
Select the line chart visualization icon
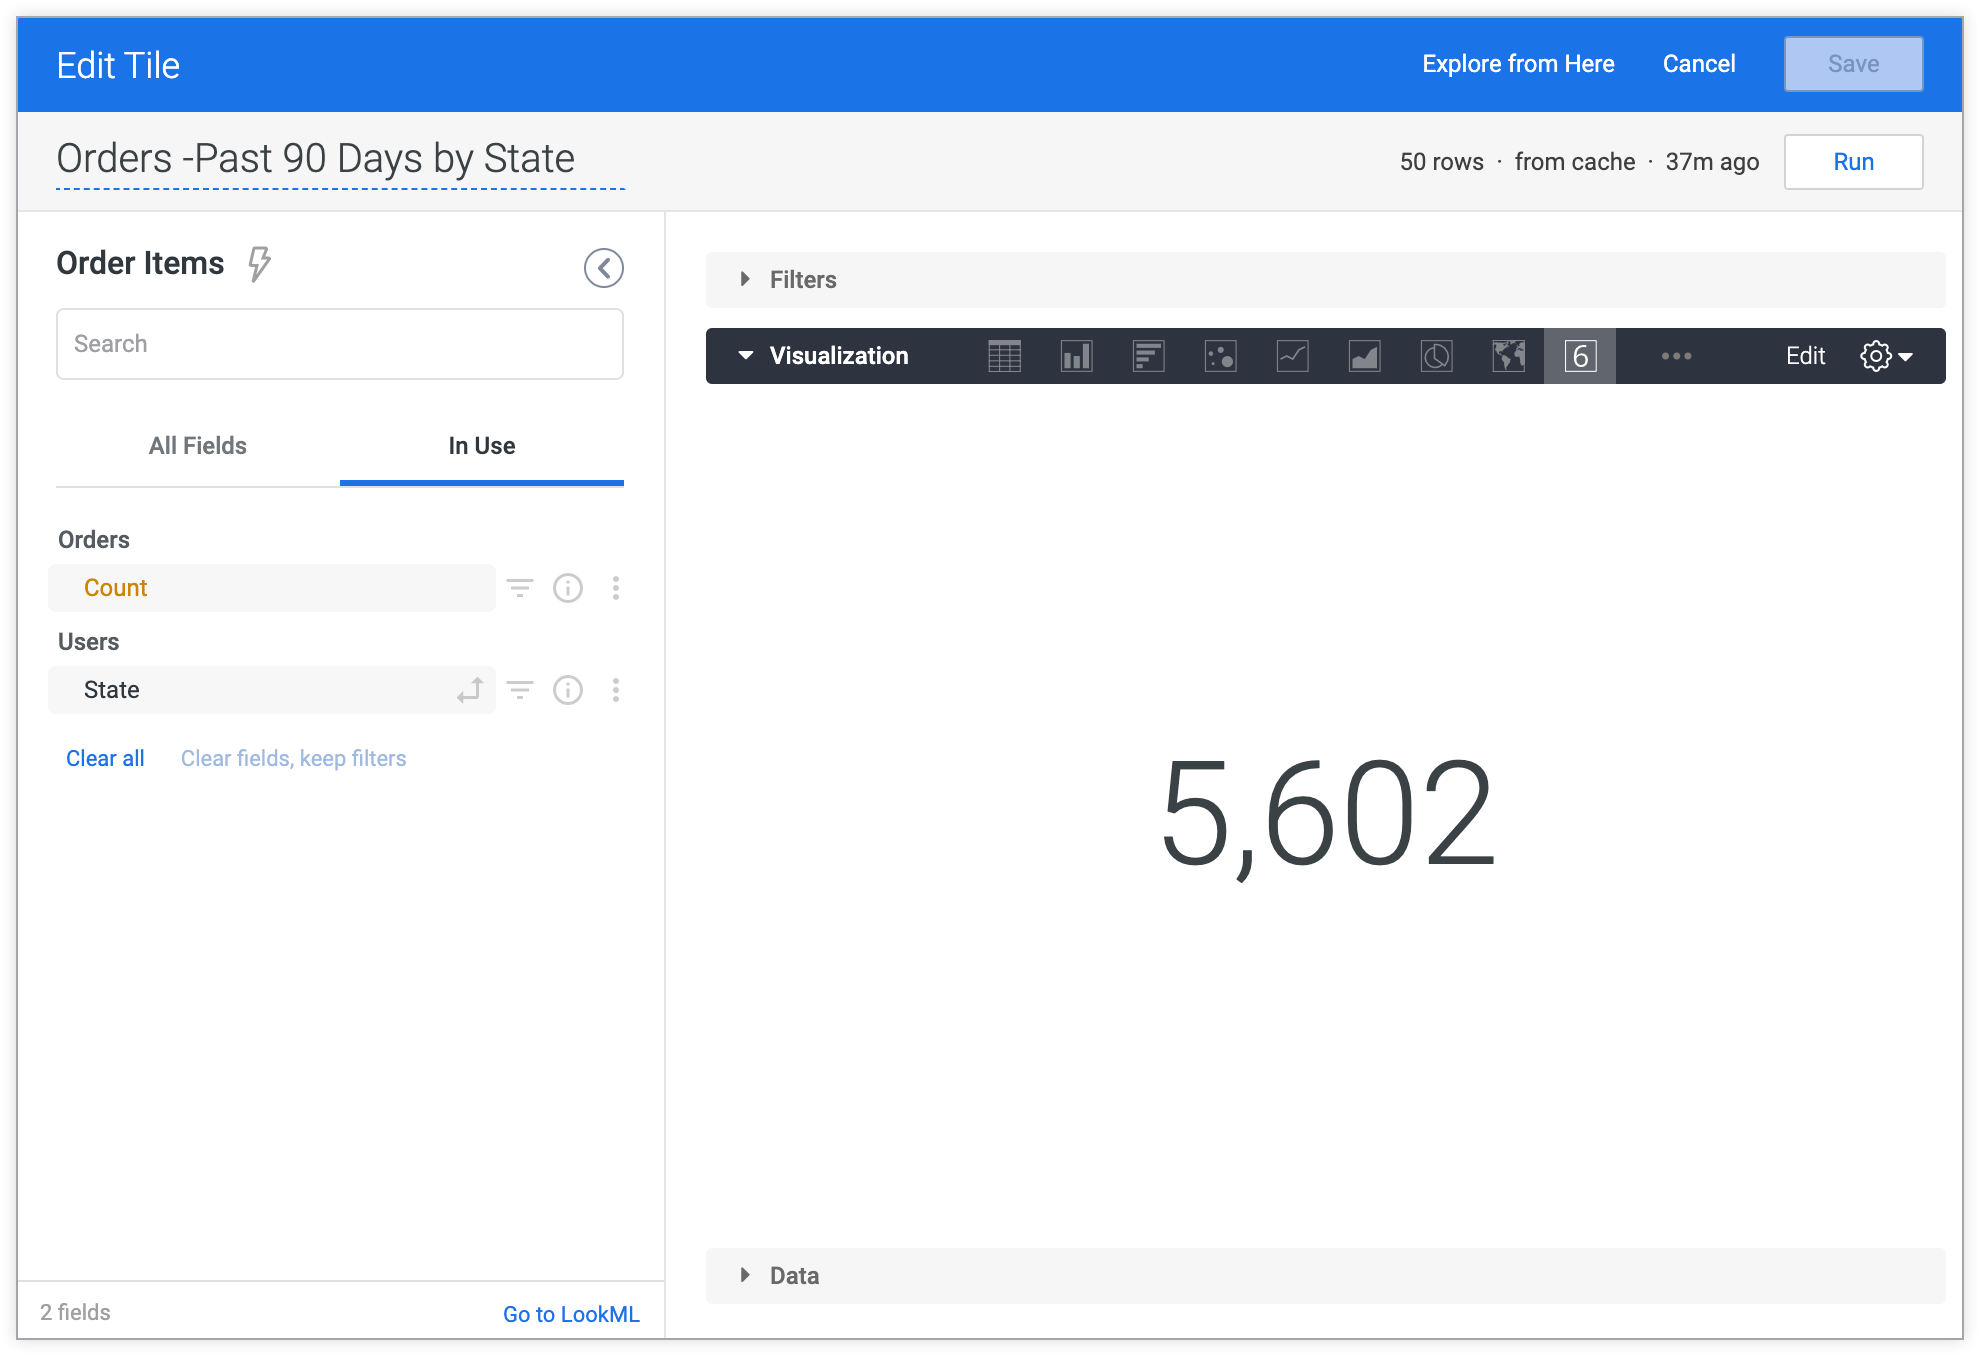(1289, 357)
